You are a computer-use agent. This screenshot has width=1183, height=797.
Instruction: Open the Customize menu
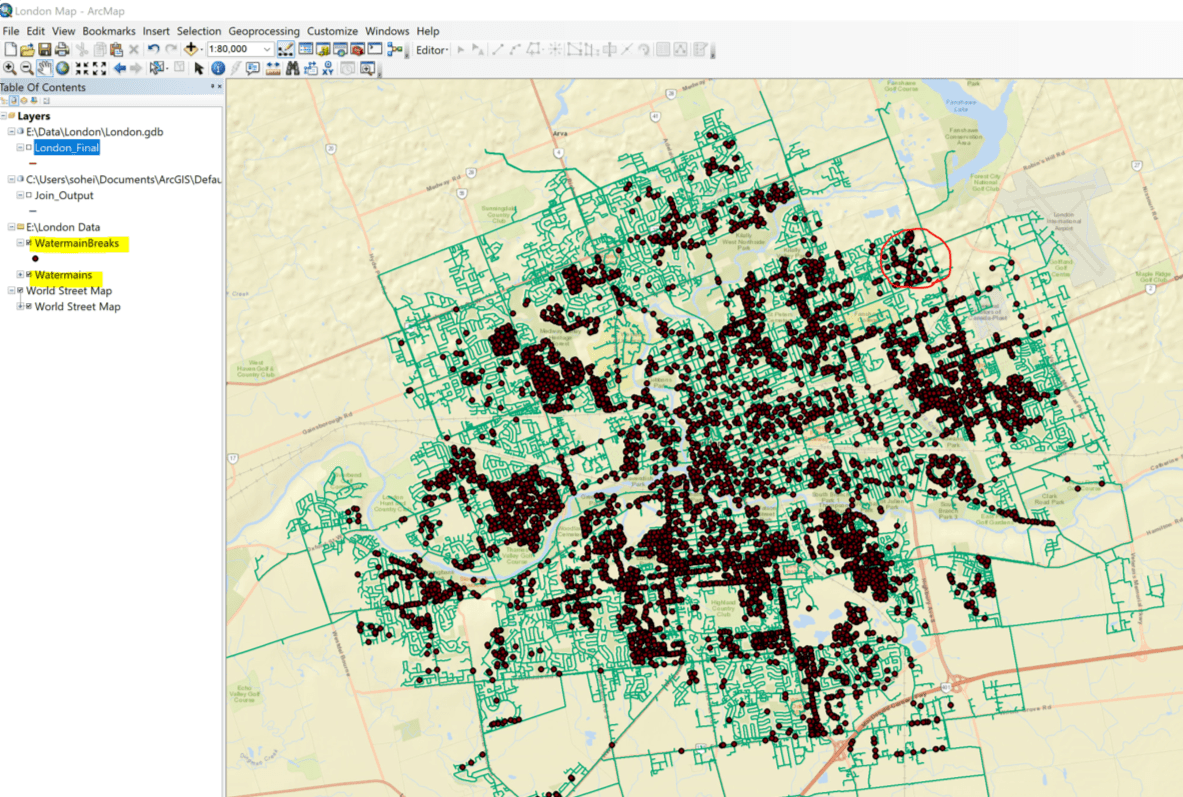pos(333,31)
